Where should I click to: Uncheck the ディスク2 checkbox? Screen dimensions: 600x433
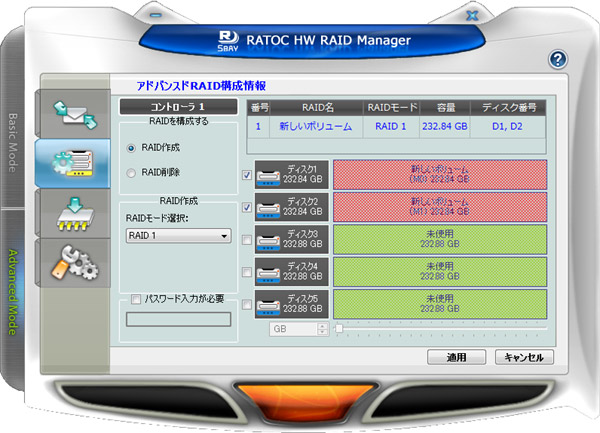247,208
